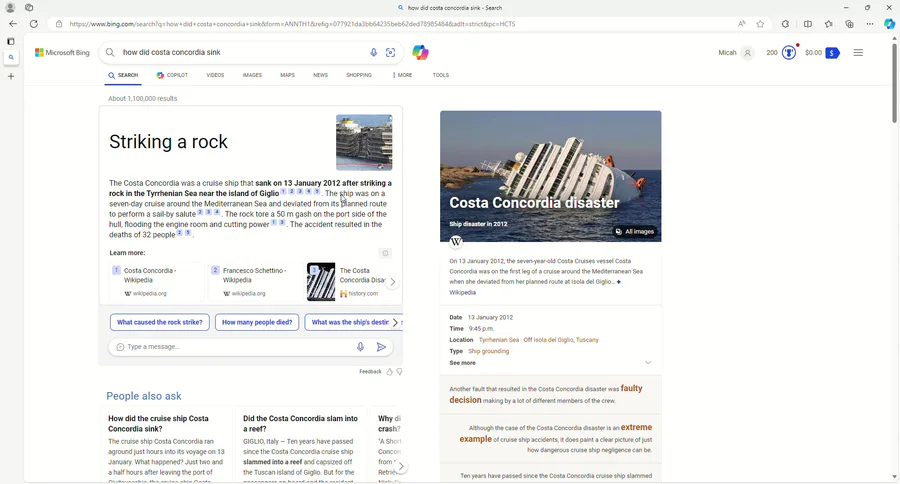This screenshot has height=484, width=900.
Task: Open the vertical tabs pane icon
Action: click(x=10, y=41)
